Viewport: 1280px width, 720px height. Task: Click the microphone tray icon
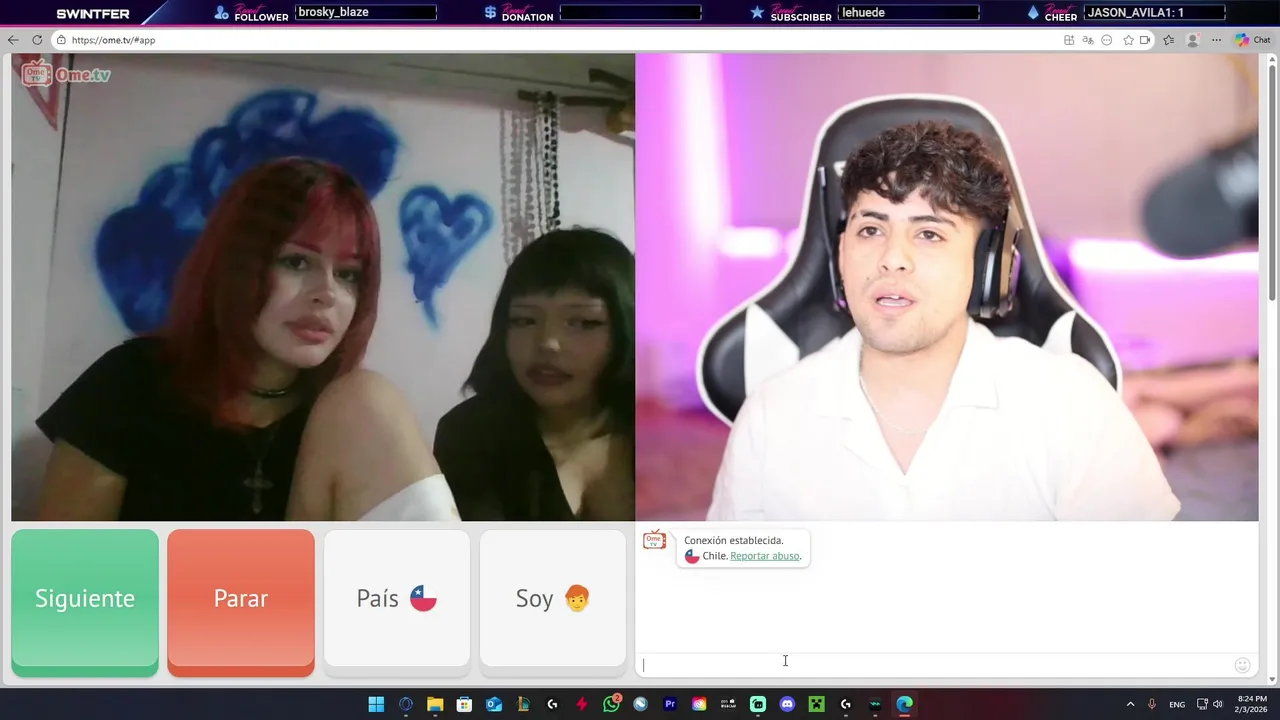pos(1152,704)
